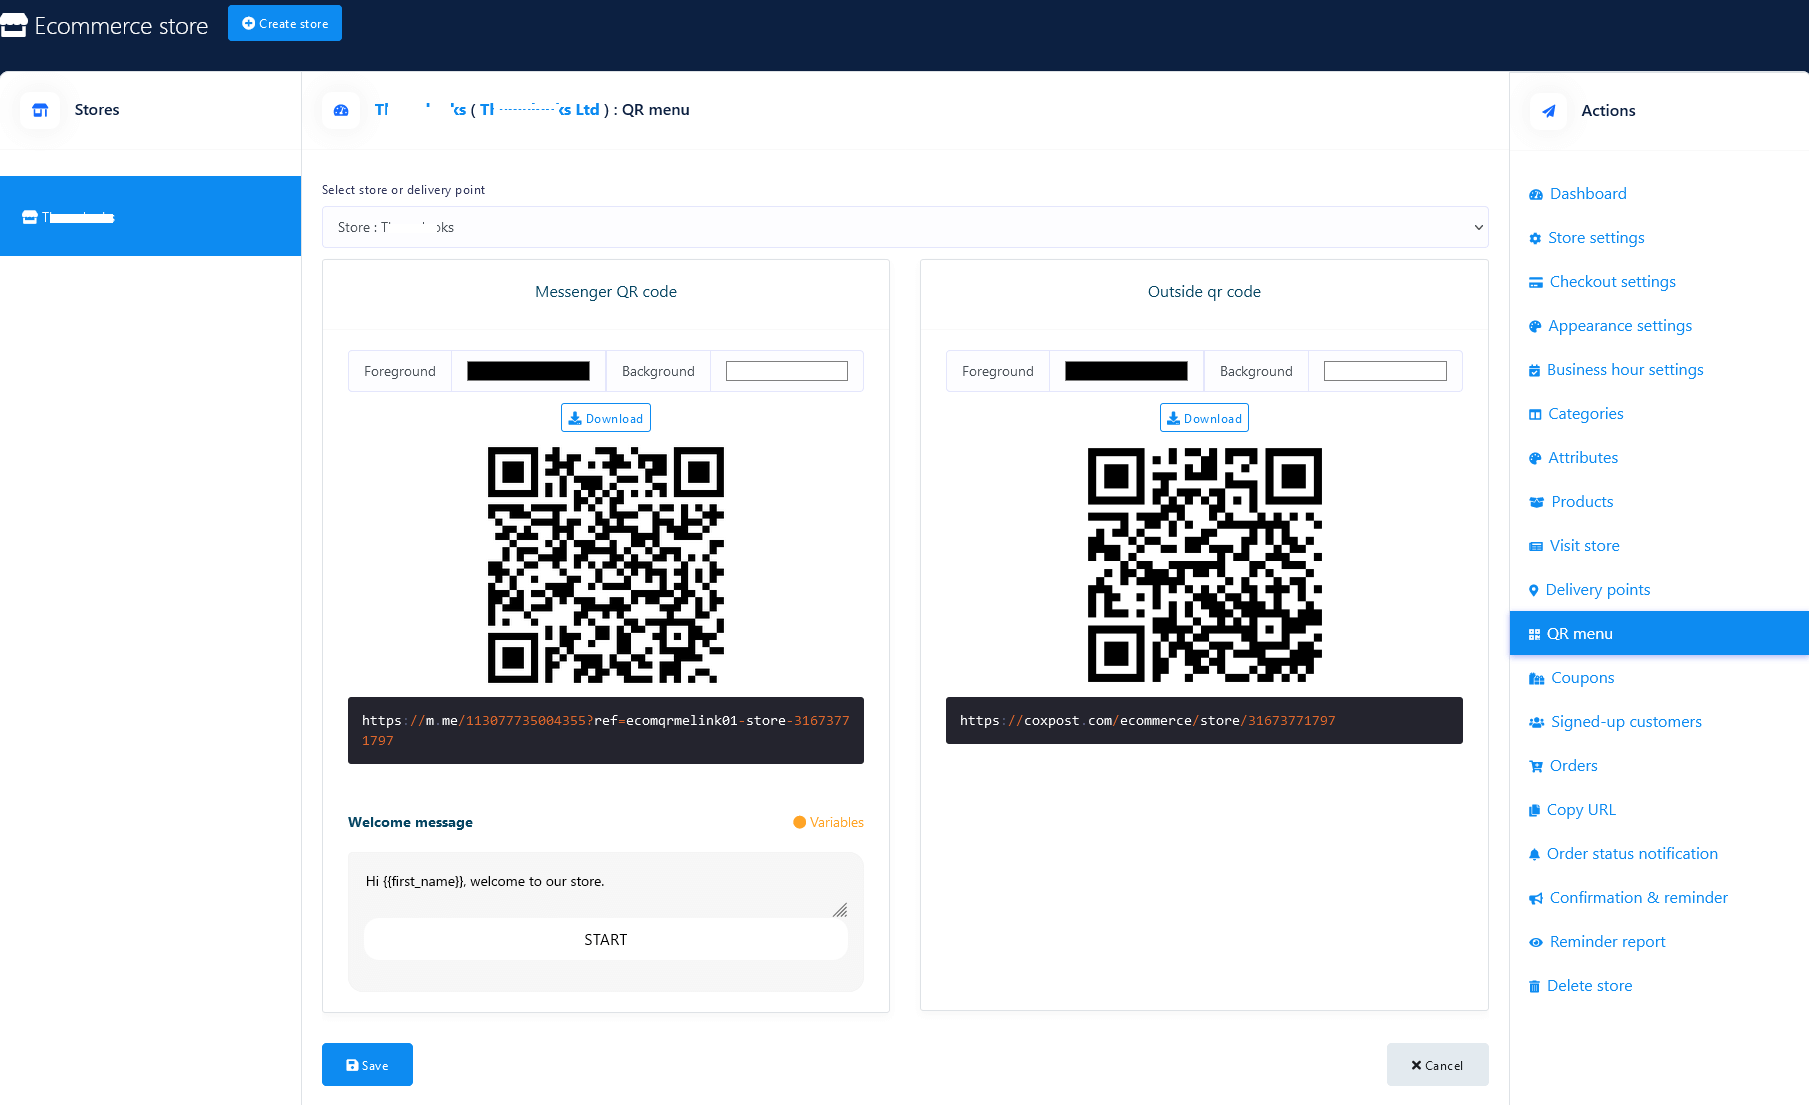
Task: Click the Order status notification bell icon
Action: 1534,855
